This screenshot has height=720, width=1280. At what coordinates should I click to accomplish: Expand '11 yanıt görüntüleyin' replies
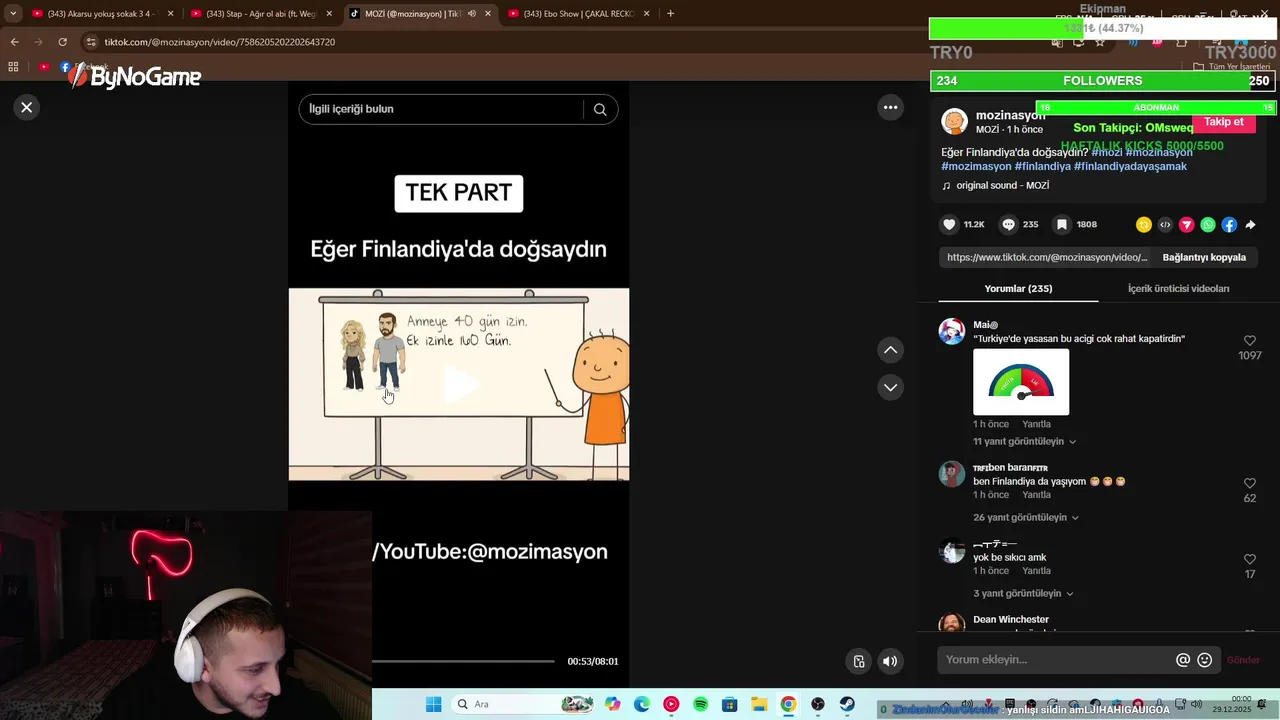click(x=1024, y=441)
